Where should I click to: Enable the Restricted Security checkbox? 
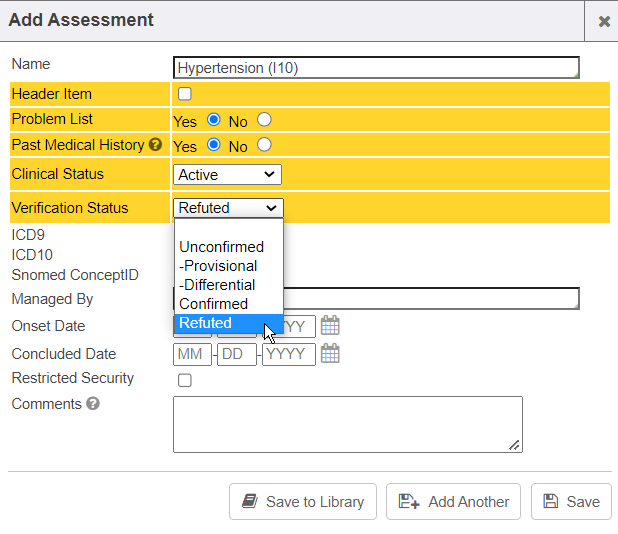click(x=185, y=380)
